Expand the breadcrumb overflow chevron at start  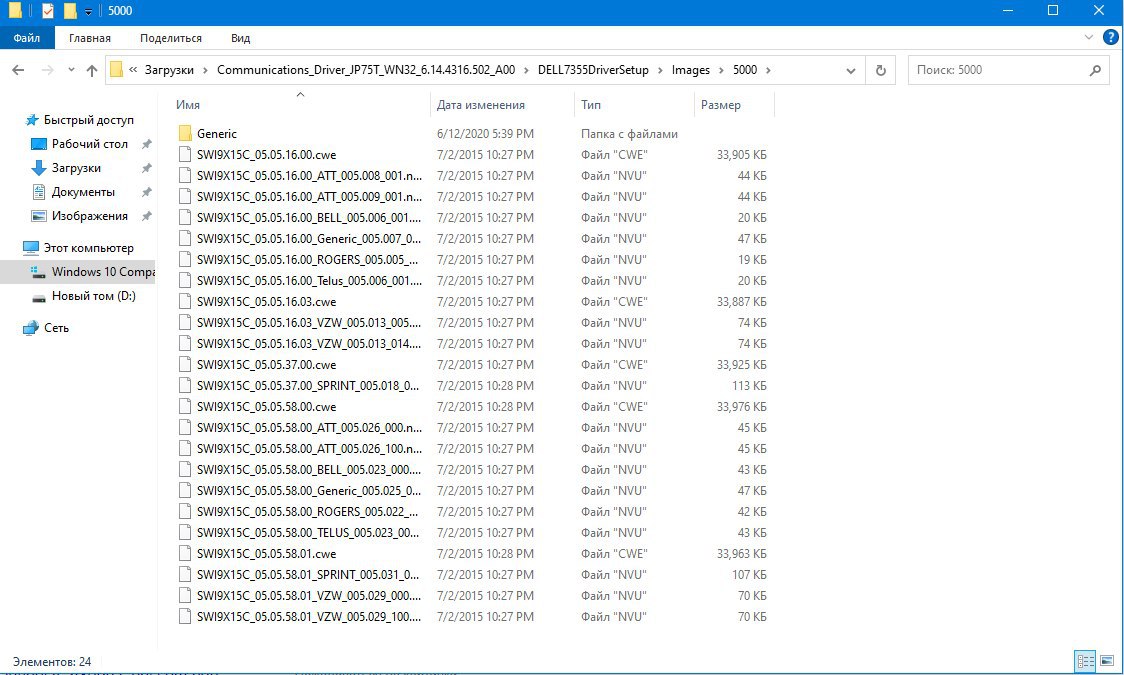tap(133, 70)
